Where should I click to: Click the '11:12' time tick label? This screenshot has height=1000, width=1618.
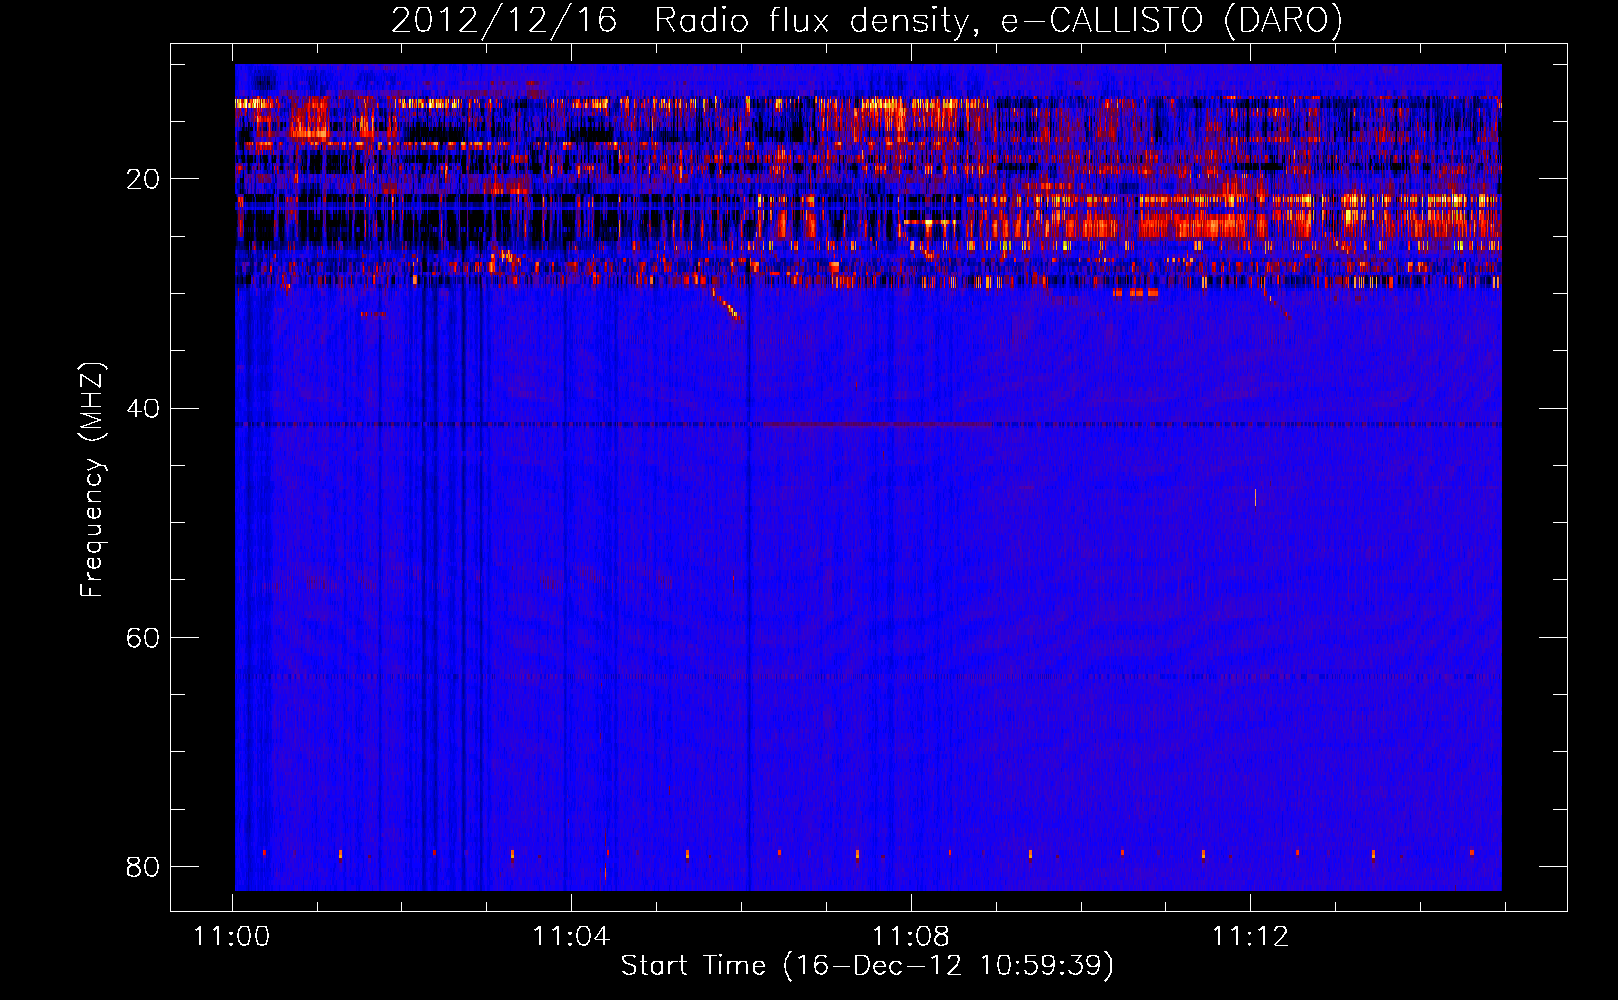pyautogui.click(x=1251, y=937)
